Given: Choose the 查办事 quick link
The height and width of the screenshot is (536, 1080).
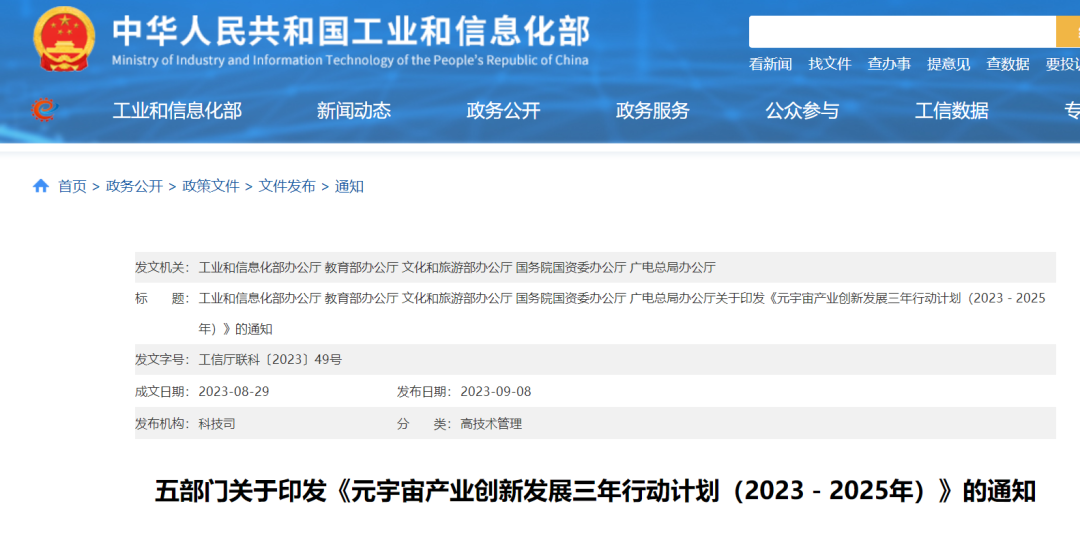Looking at the screenshot, I should (x=889, y=64).
